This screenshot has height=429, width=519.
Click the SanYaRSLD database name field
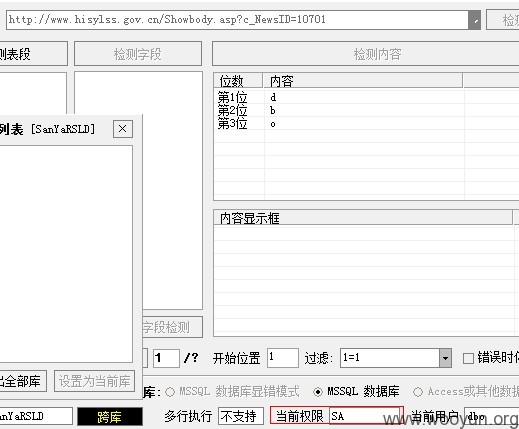pyautogui.click(x=36, y=417)
